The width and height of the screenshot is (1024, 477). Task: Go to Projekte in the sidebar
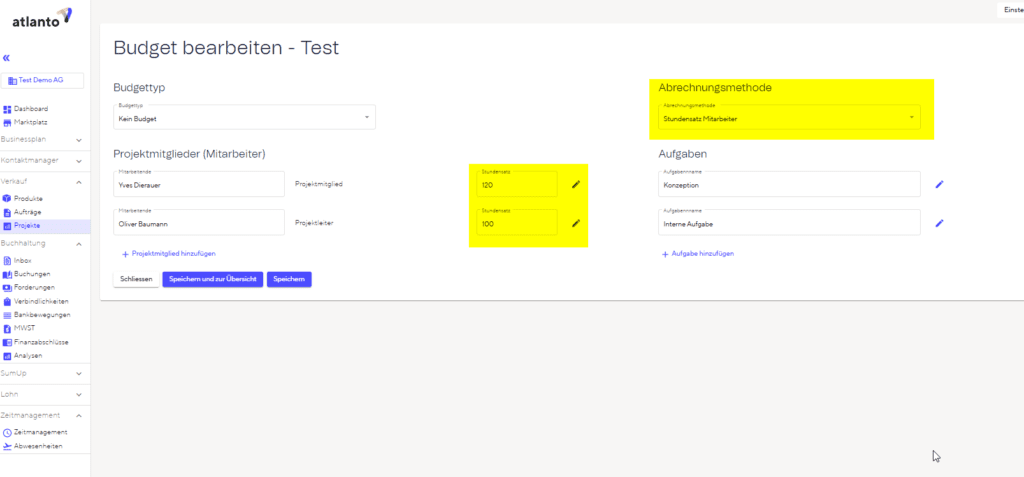(x=28, y=226)
